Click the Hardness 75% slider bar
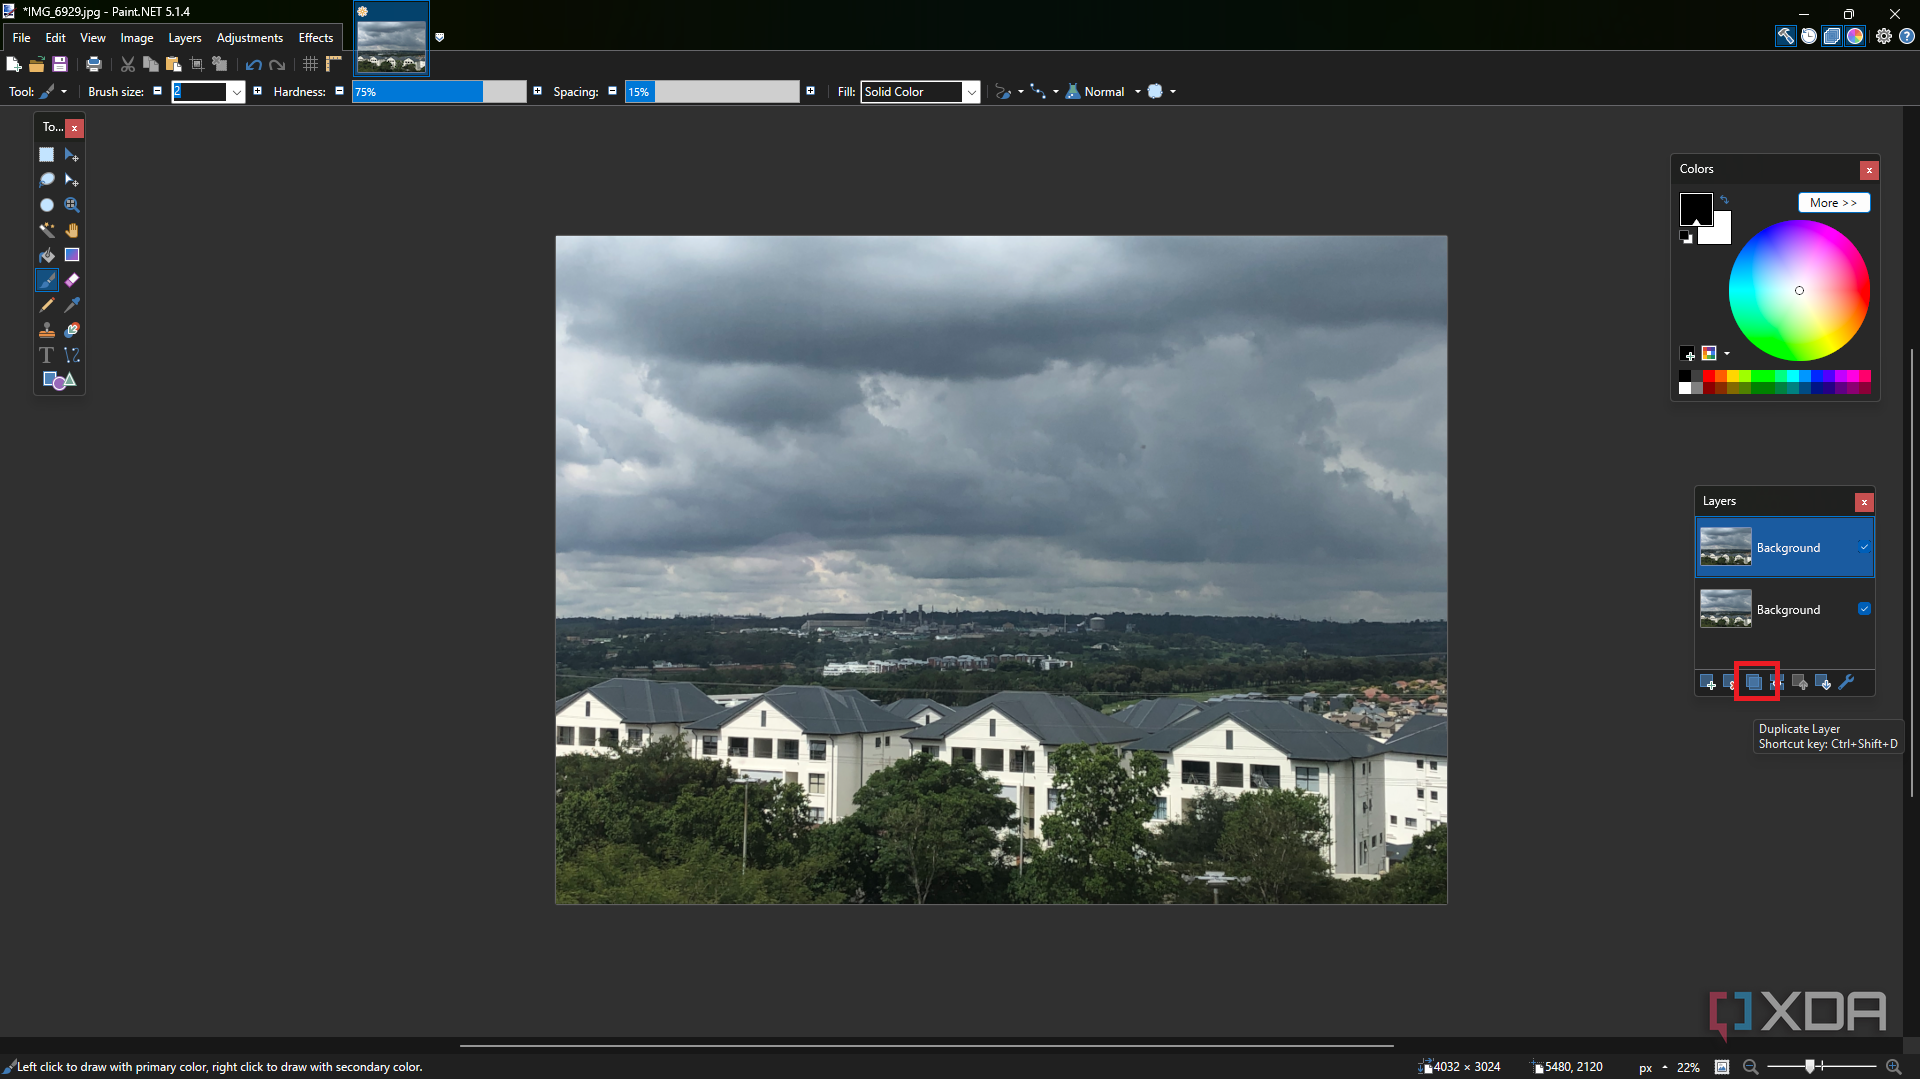The height and width of the screenshot is (1080, 1920). pos(439,92)
